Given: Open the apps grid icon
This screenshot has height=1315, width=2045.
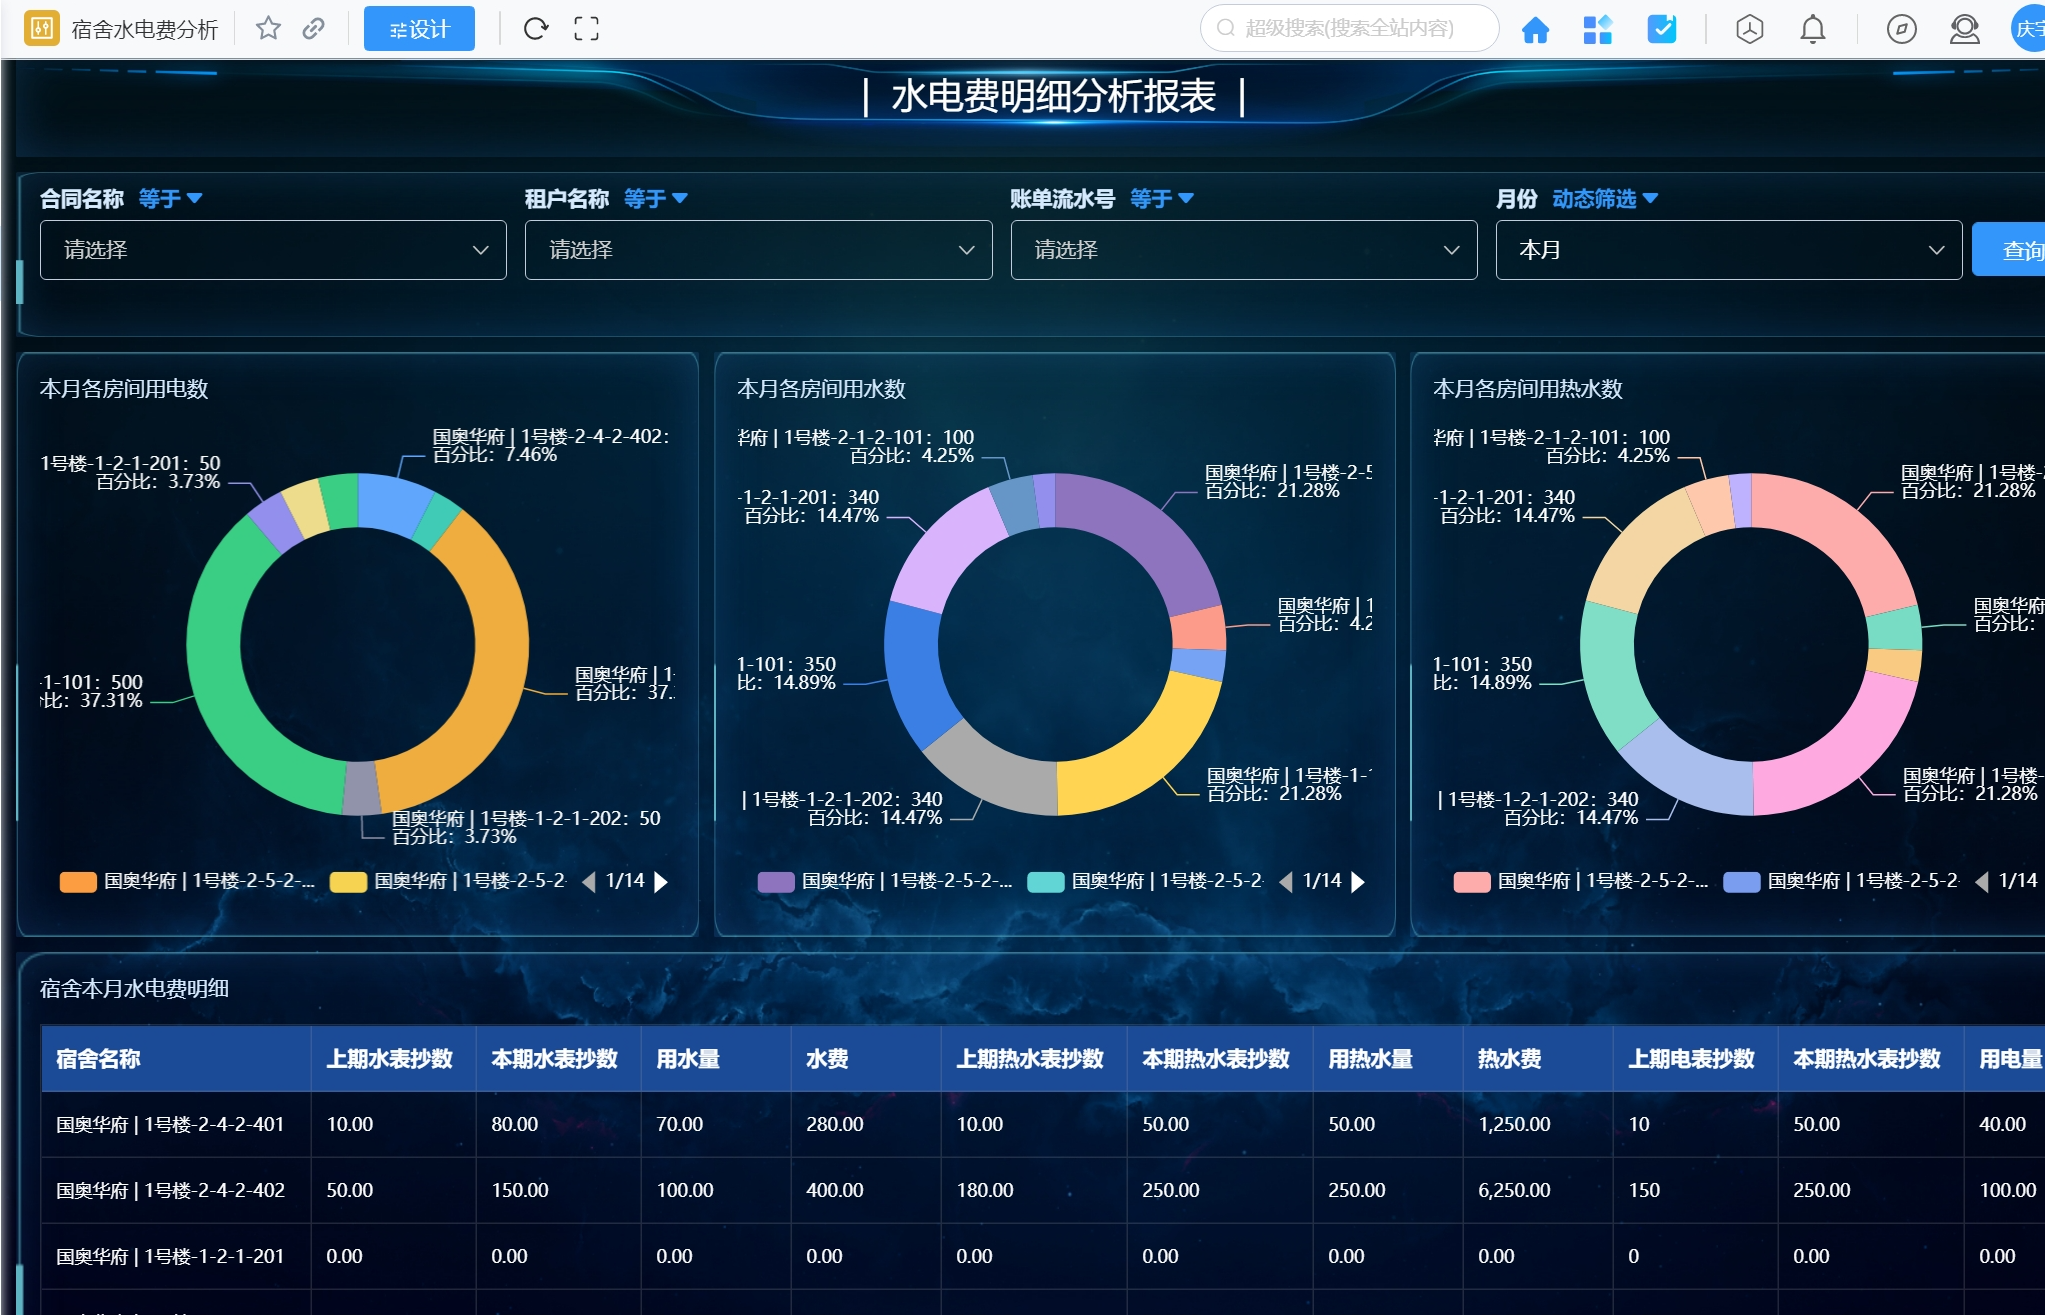Looking at the screenshot, I should [x=1597, y=30].
